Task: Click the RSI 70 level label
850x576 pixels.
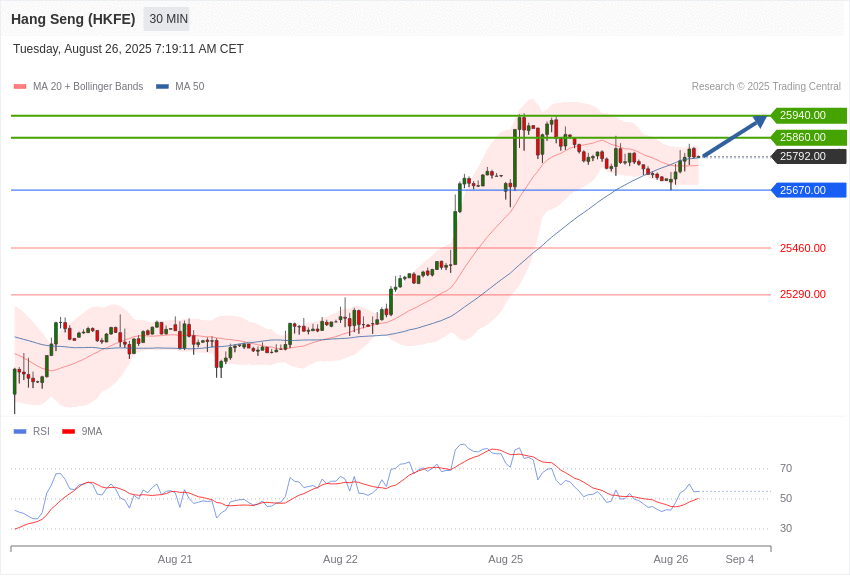Action: pyautogui.click(x=786, y=468)
